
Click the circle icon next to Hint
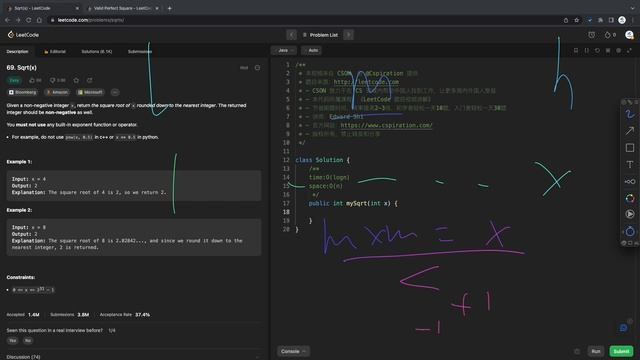click(x=257, y=68)
